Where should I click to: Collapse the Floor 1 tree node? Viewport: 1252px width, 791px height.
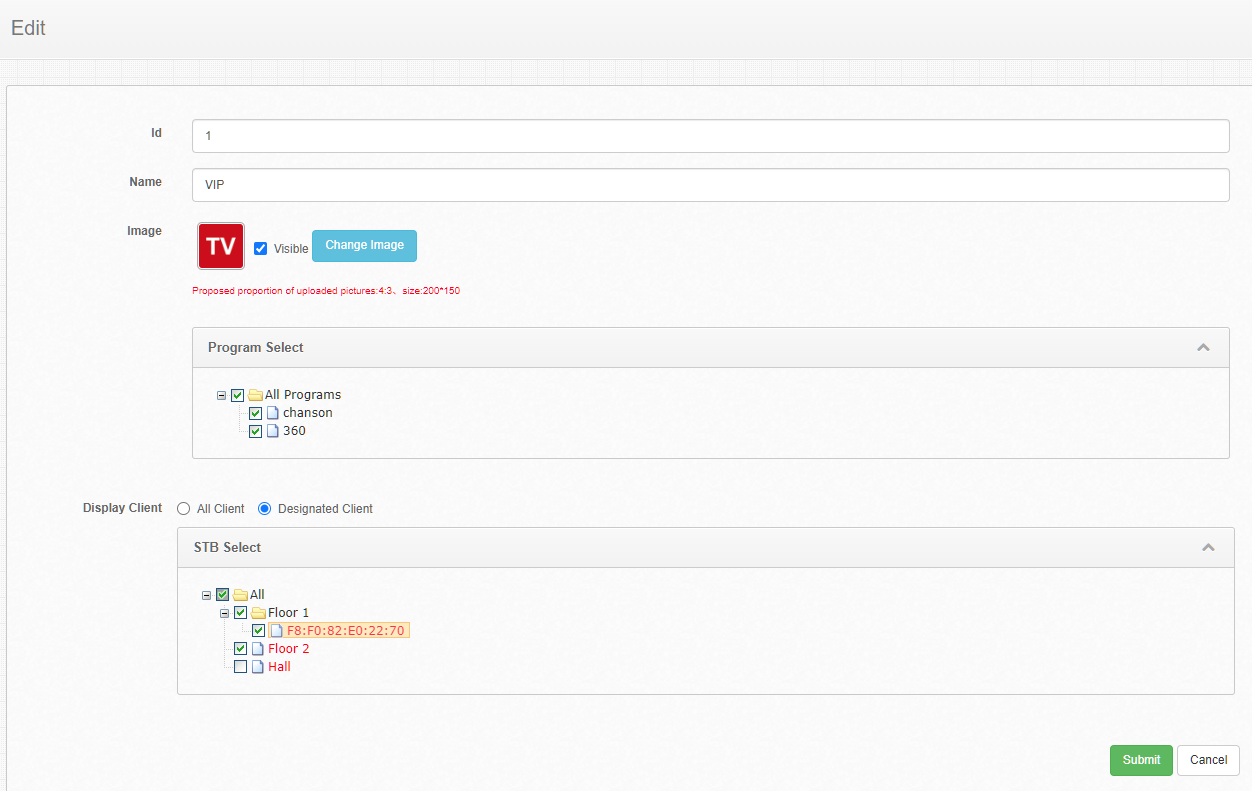225,613
